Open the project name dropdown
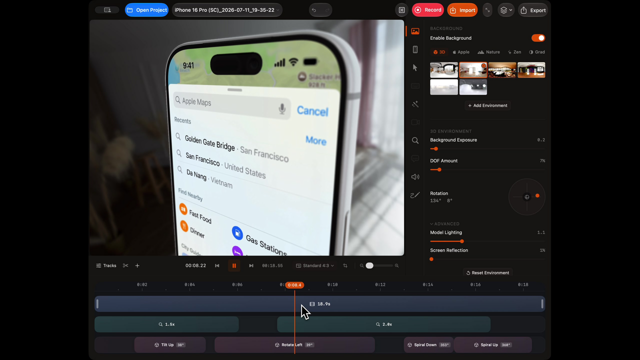640x360 pixels. click(227, 10)
